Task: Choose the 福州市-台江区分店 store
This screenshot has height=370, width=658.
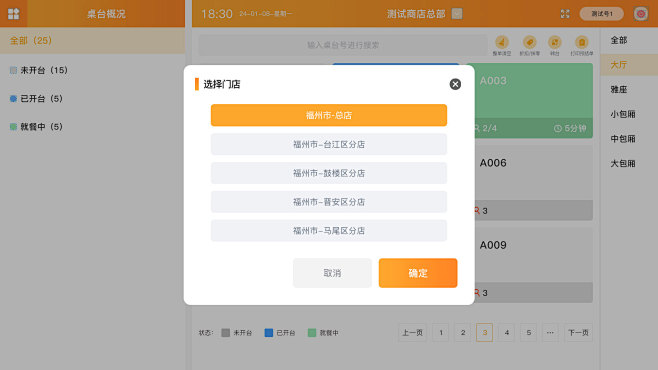Action: point(329,144)
